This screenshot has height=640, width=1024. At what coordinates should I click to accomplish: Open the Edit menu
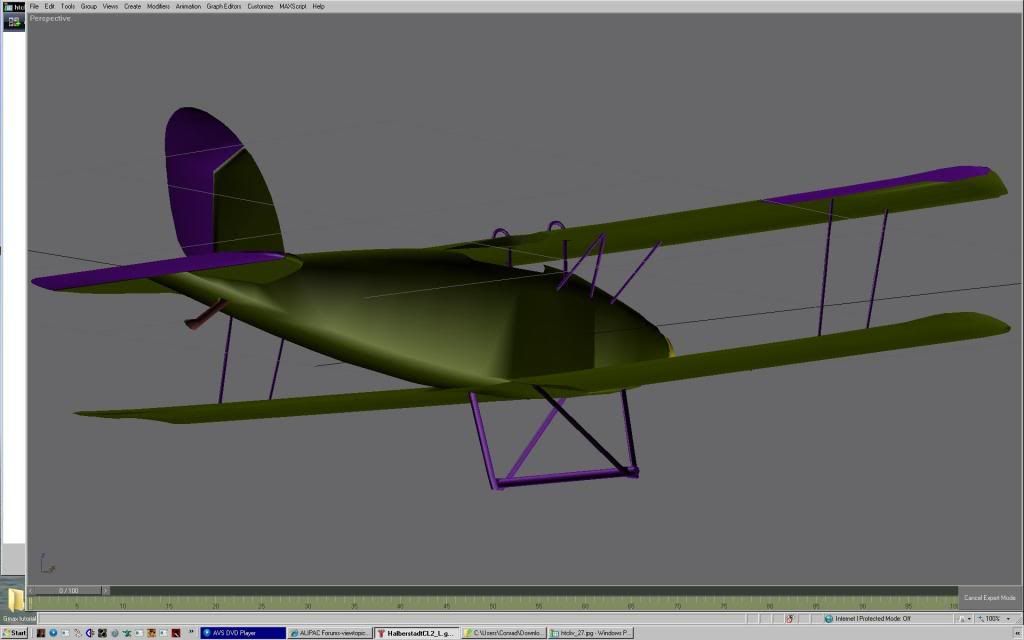point(50,7)
